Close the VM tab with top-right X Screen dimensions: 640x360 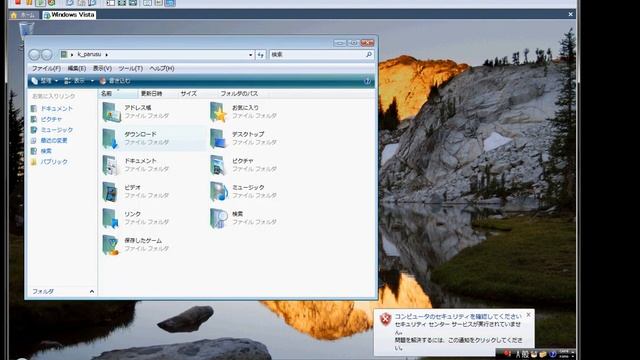click(570, 14)
